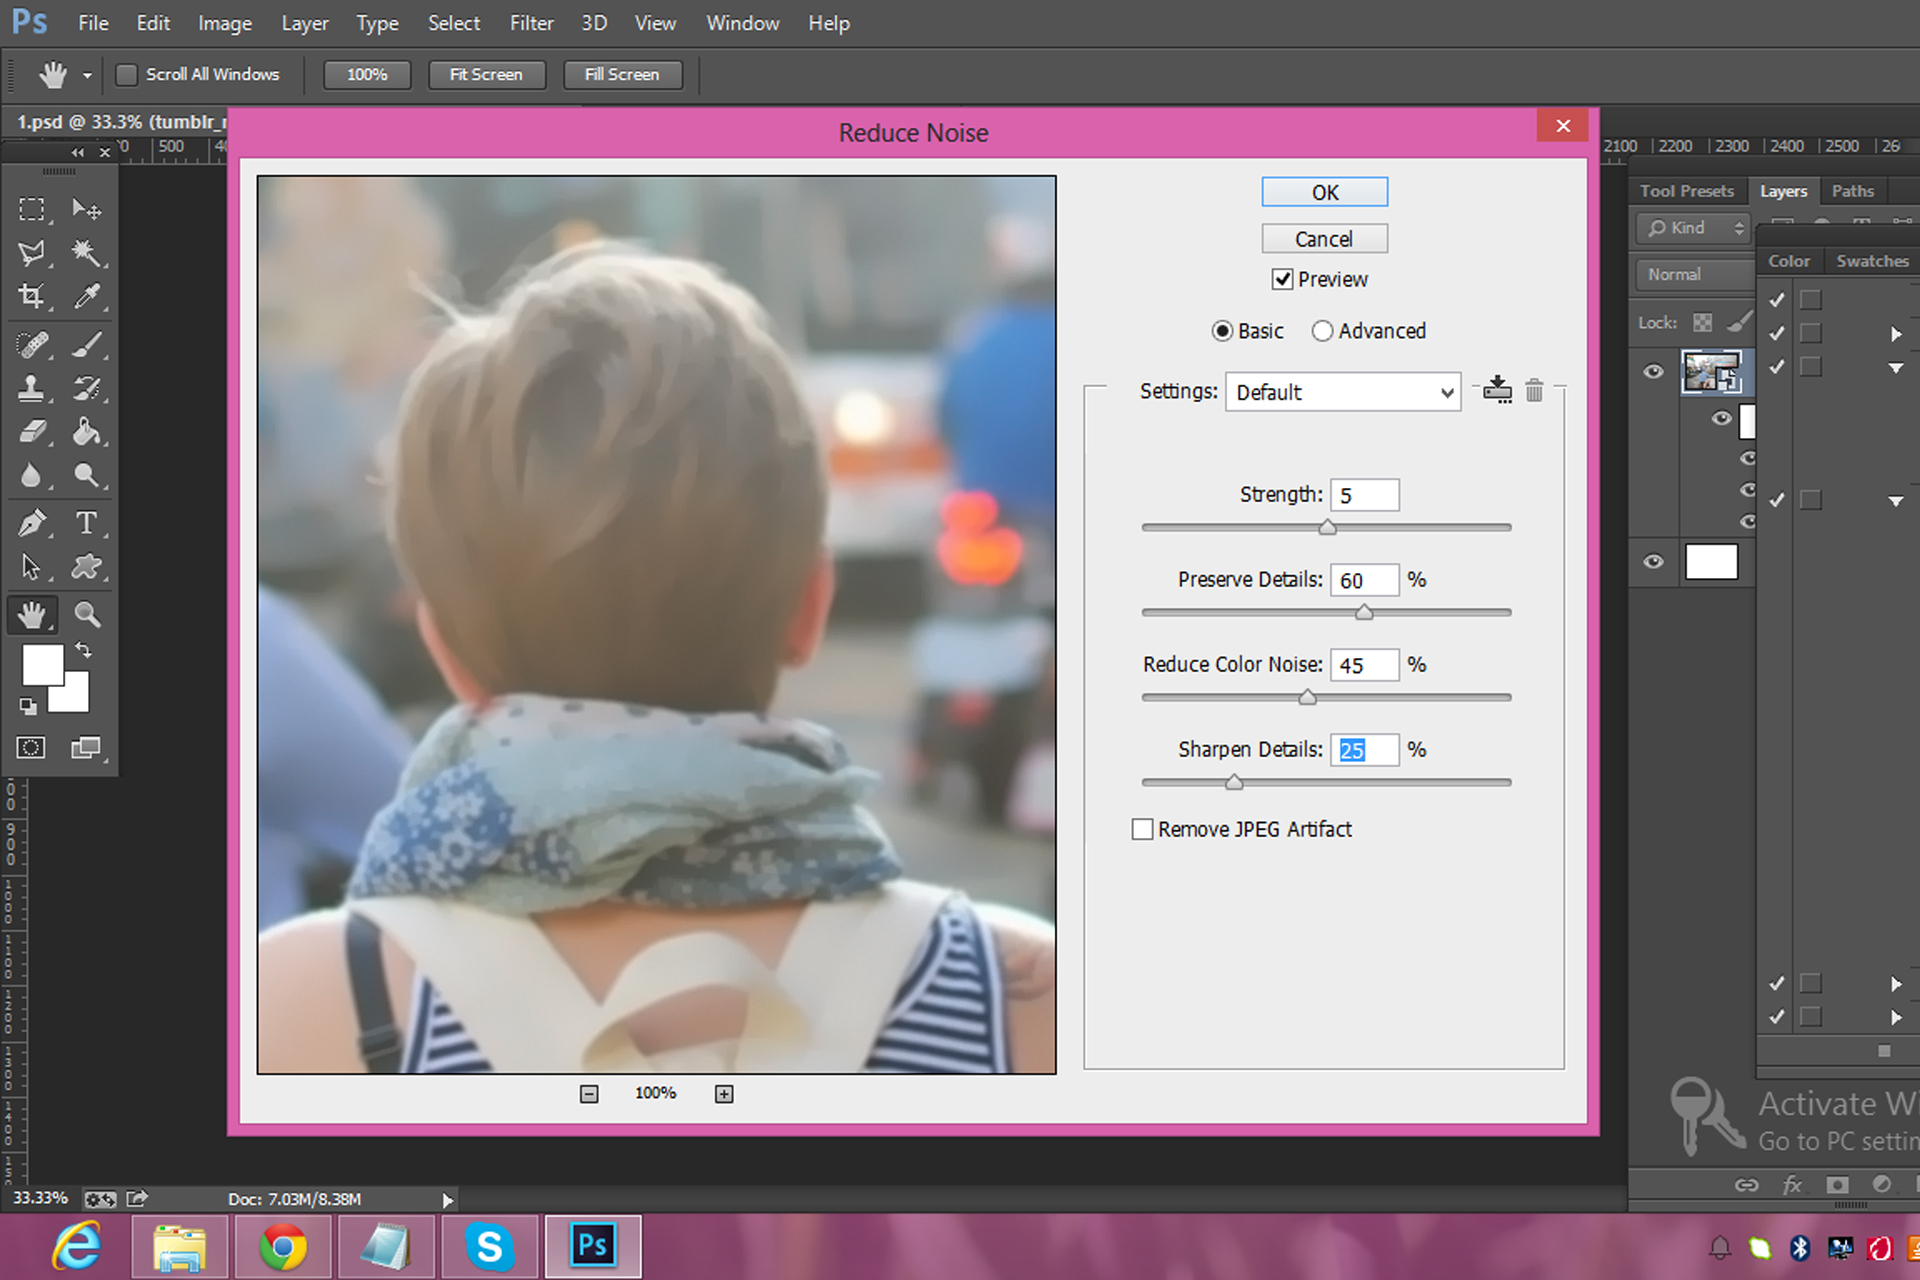The image size is (1920, 1280).
Task: Hide the top smart object layer
Action: tap(1654, 372)
